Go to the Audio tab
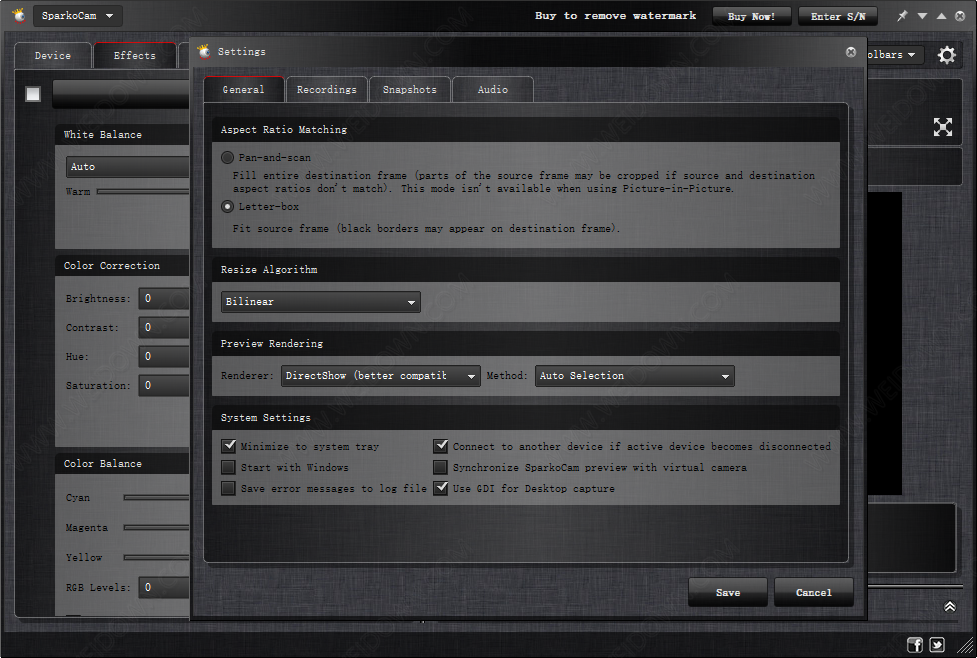977x658 pixels. [x=493, y=90]
